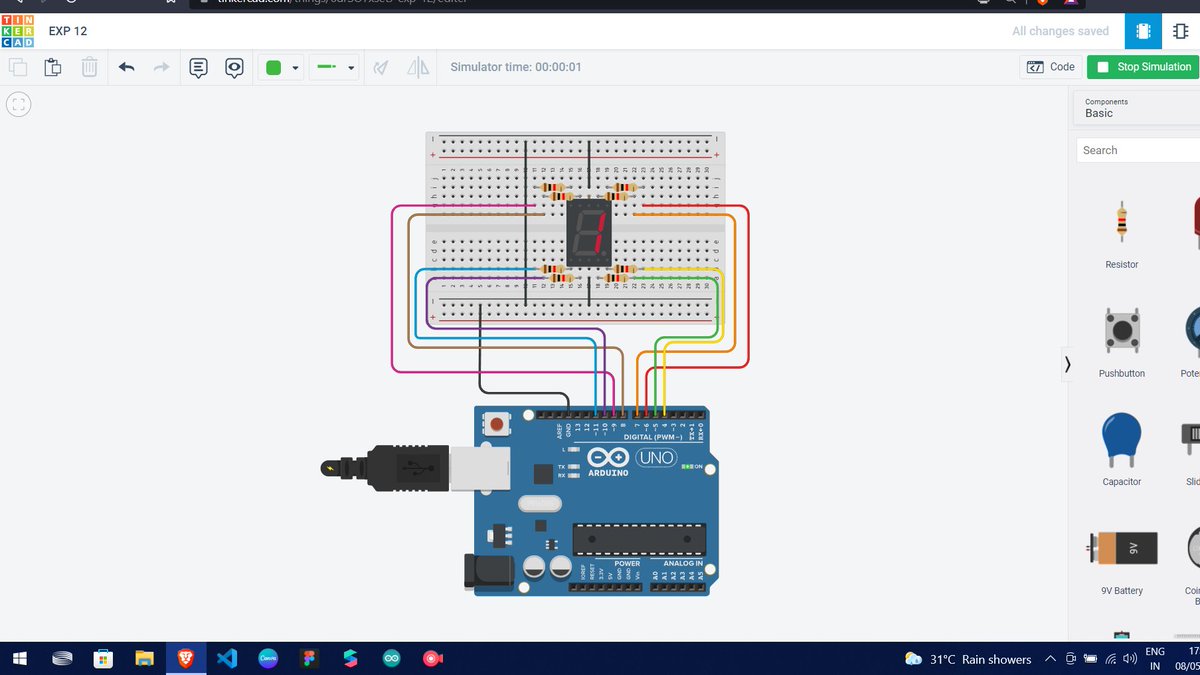Redo the last action

[161, 67]
